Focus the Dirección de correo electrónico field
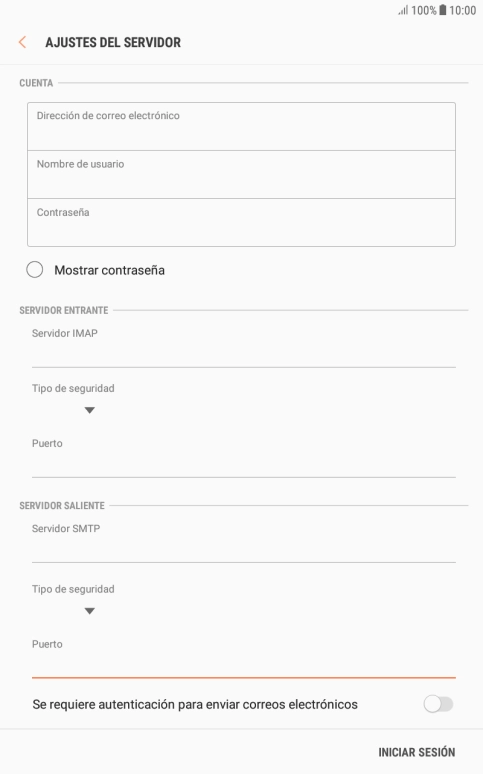483x774 pixels. click(x=241, y=126)
